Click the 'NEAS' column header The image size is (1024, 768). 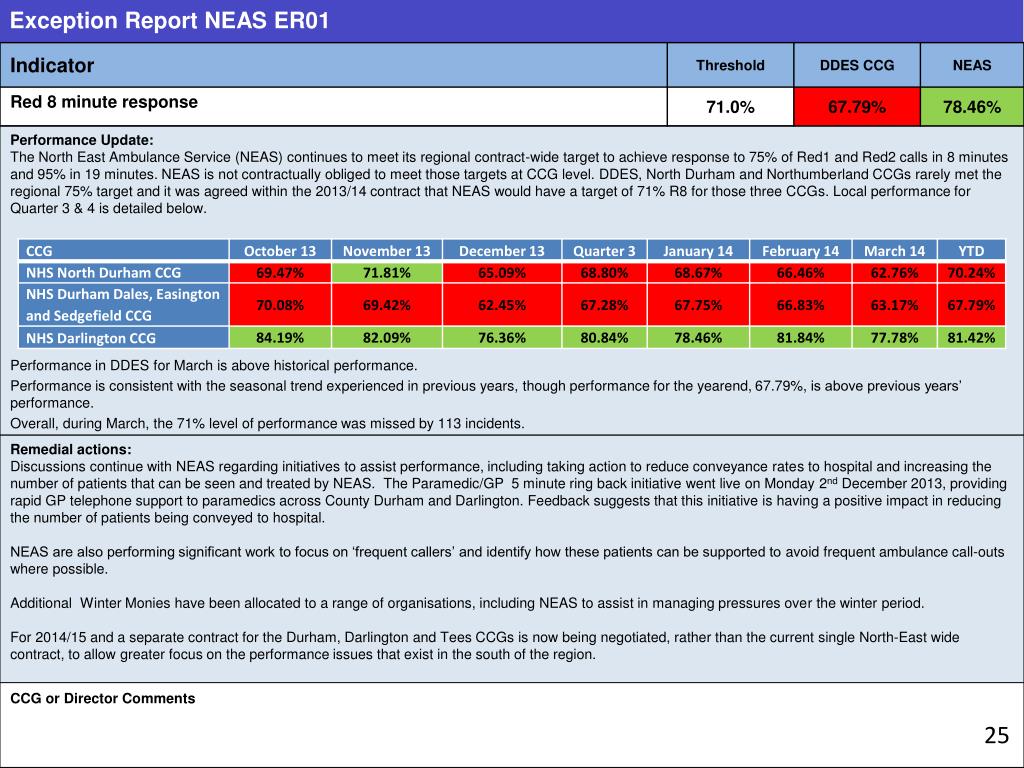pyautogui.click(x=972, y=65)
